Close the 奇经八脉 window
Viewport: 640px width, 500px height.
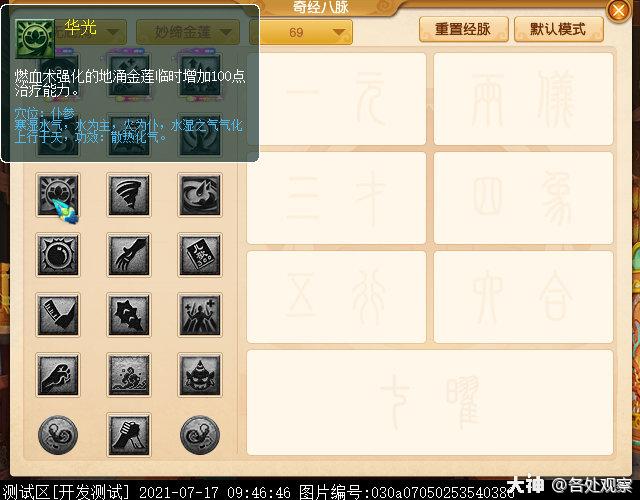(618, 10)
